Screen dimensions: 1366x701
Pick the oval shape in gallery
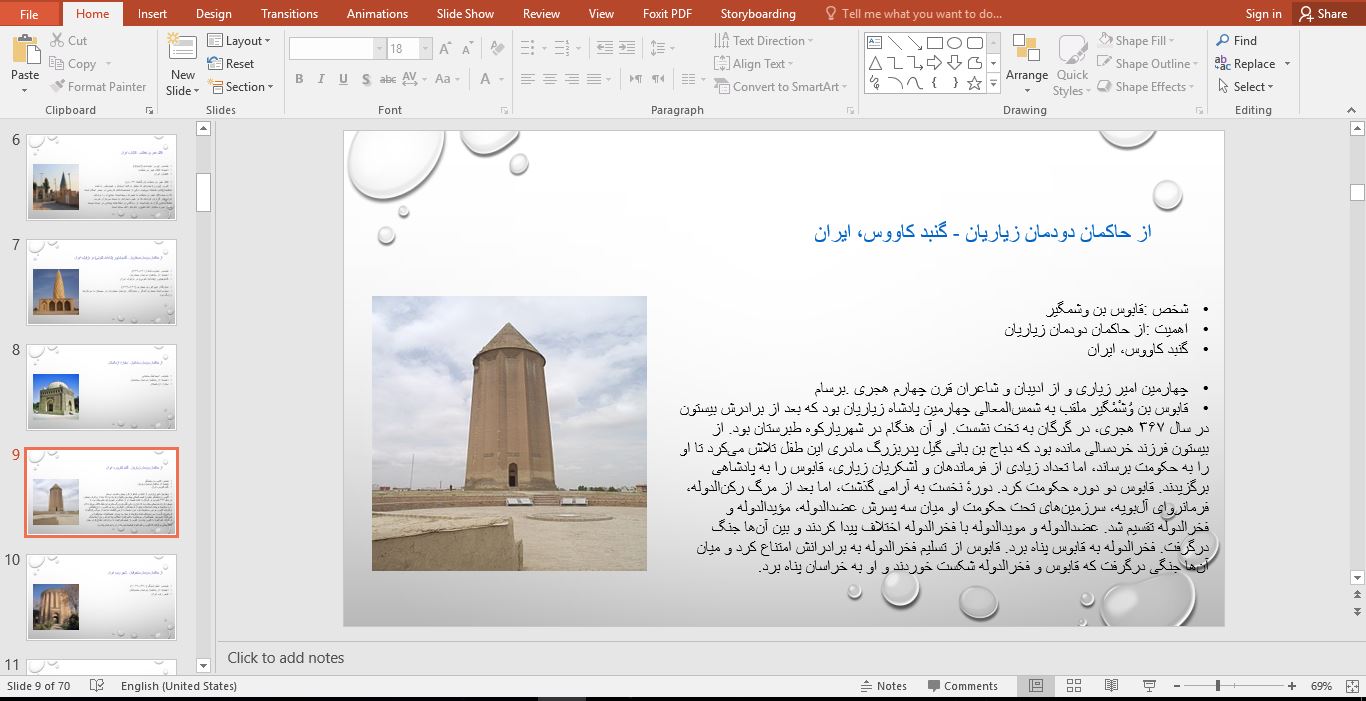(954, 42)
